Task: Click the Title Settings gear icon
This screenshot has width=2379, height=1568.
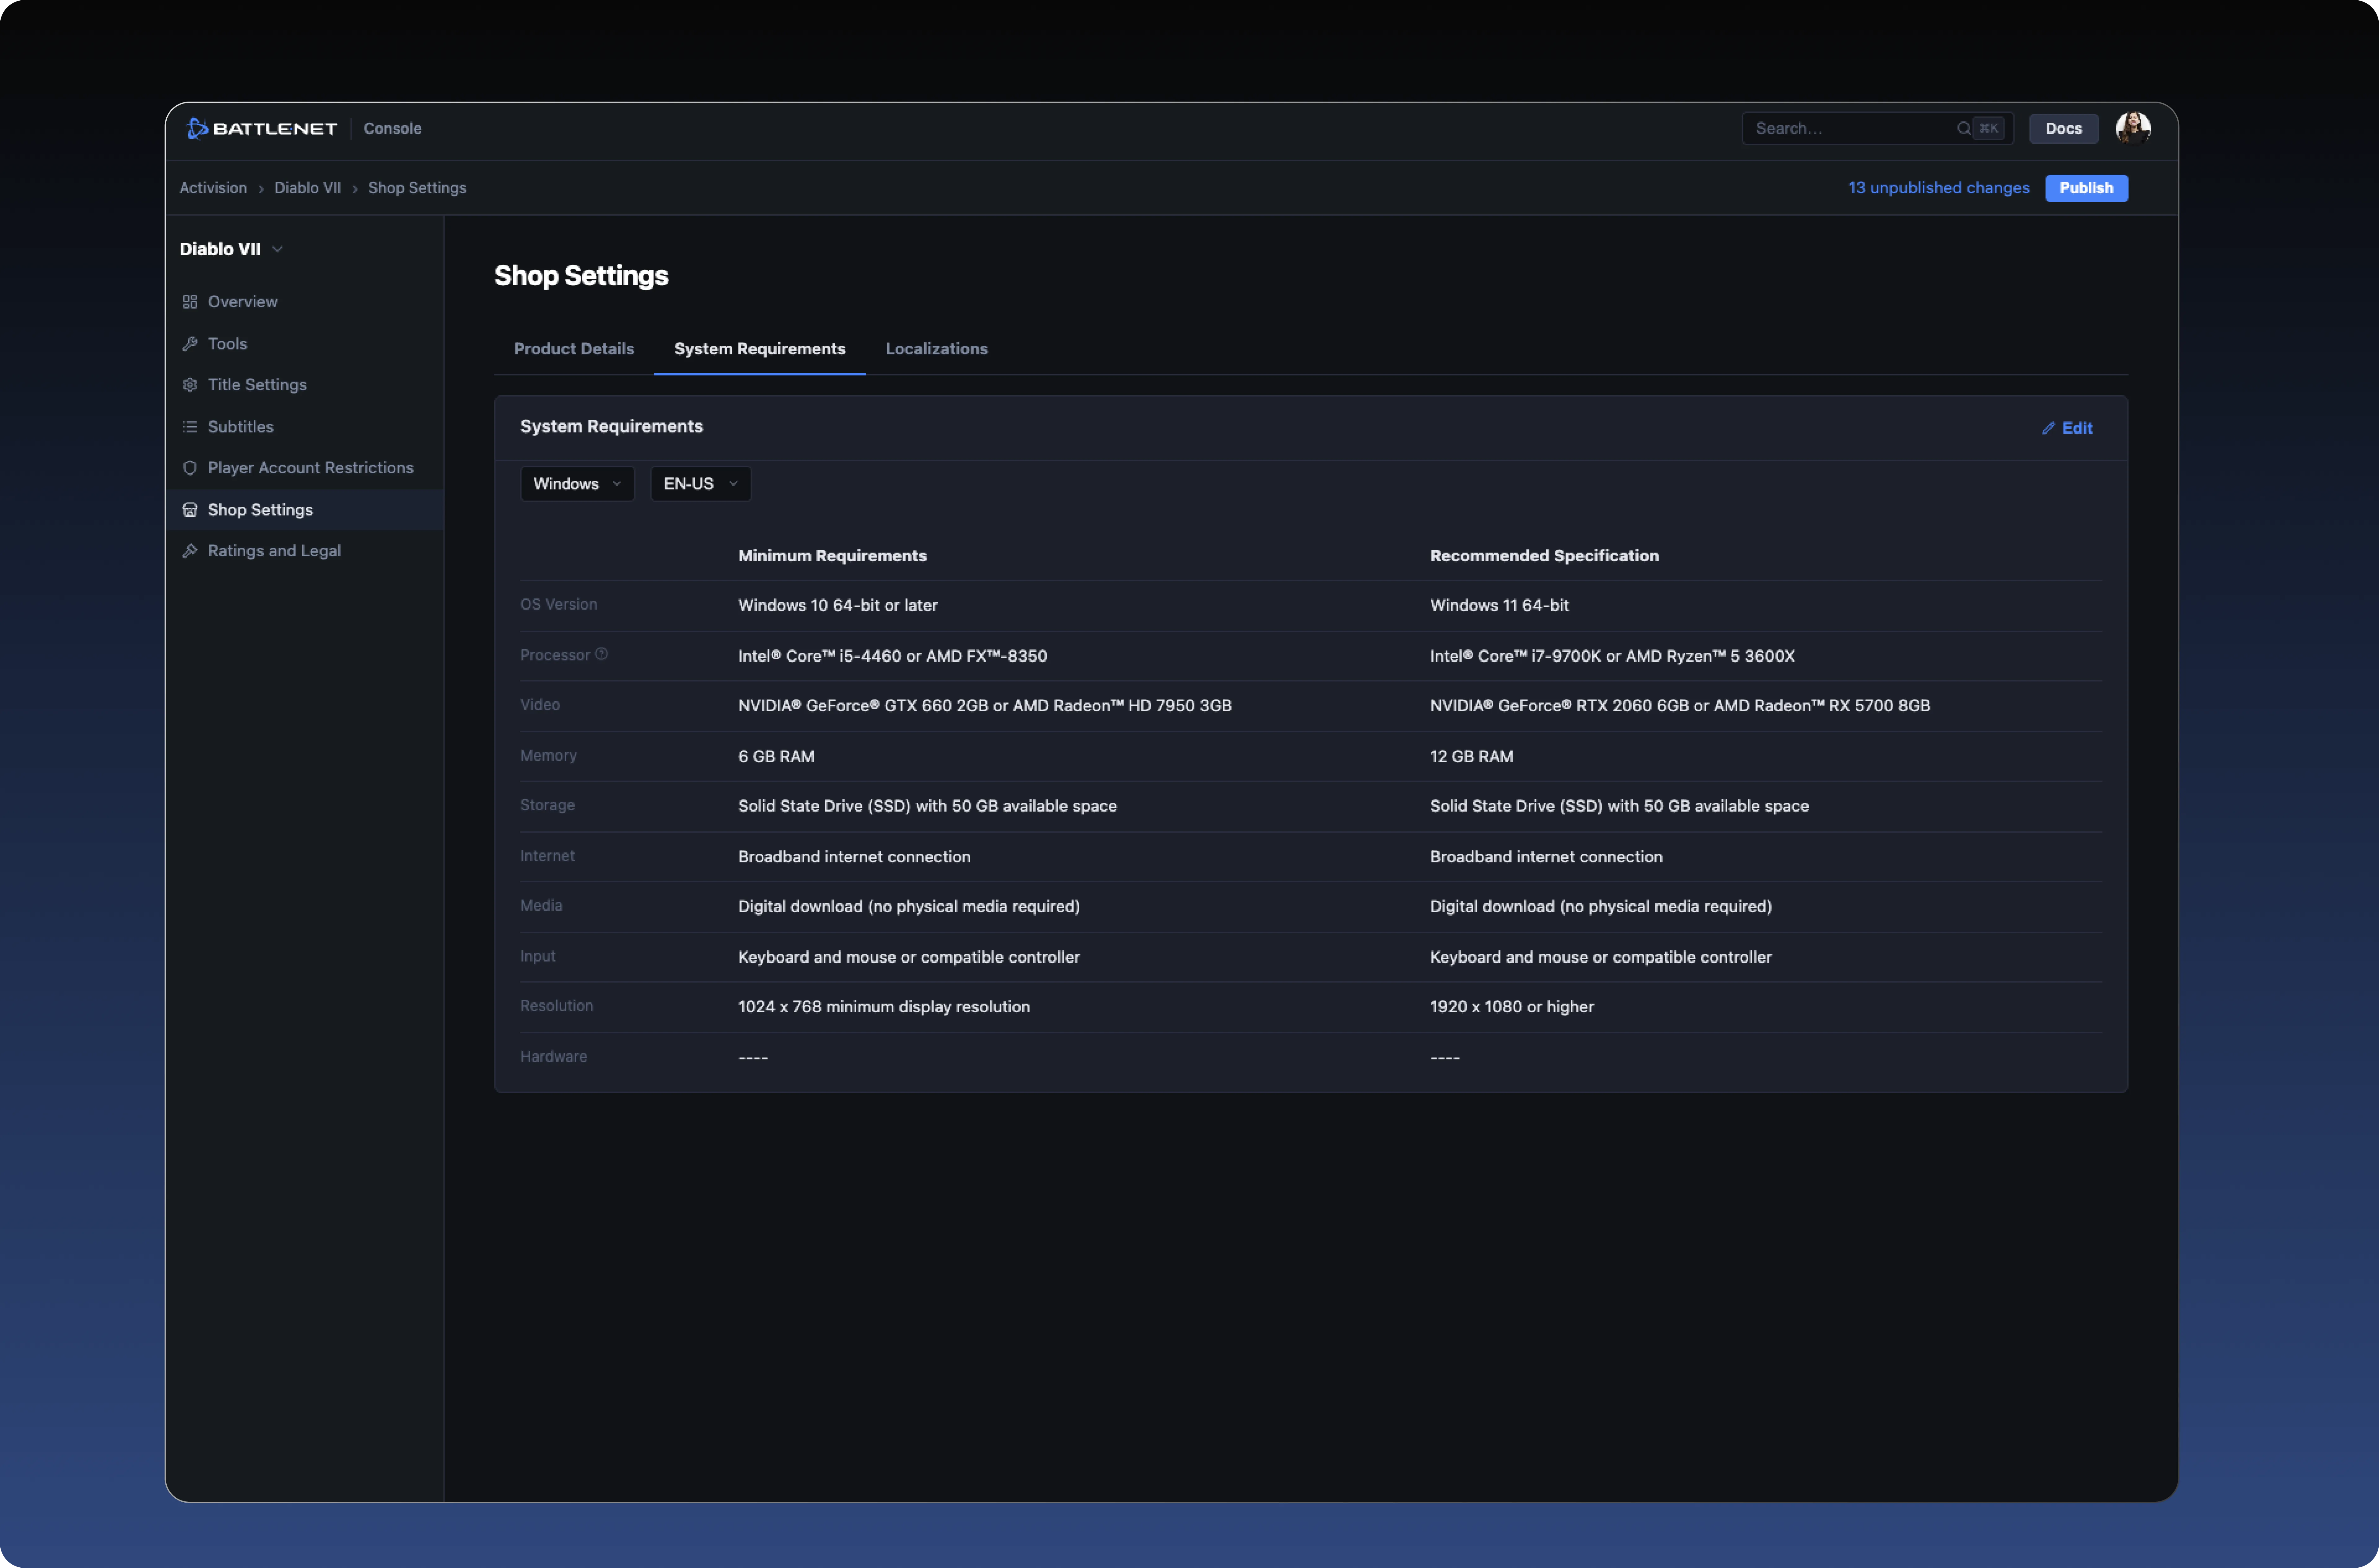Action: (x=190, y=385)
